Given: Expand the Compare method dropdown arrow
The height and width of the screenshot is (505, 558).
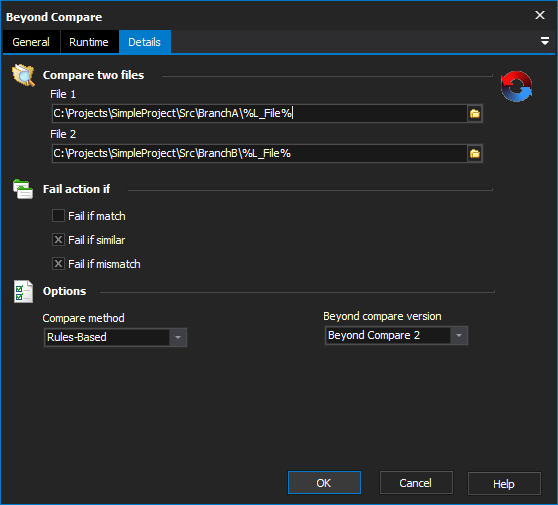Looking at the screenshot, I should (178, 337).
